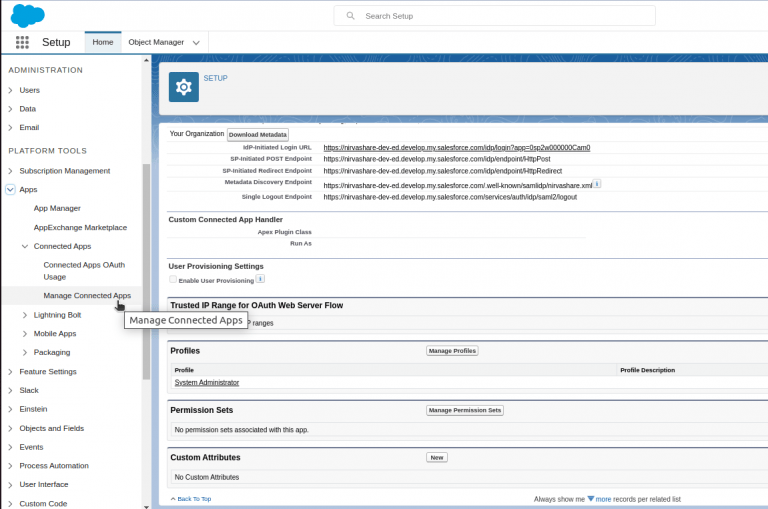This screenshot has height=509, width=768.
Task: Expand Subscription Management
Action: click(10, 171)
